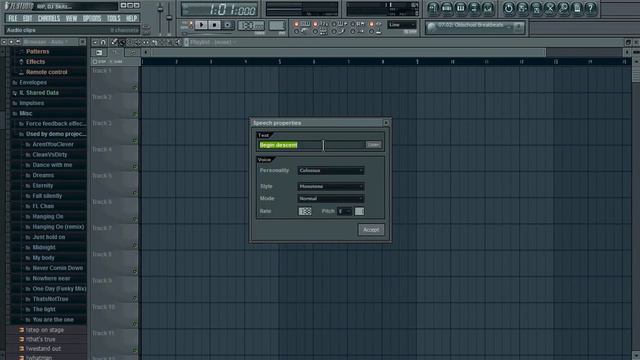
Task: Collapse the Misc folder in browser
Action: pos(25,113)
